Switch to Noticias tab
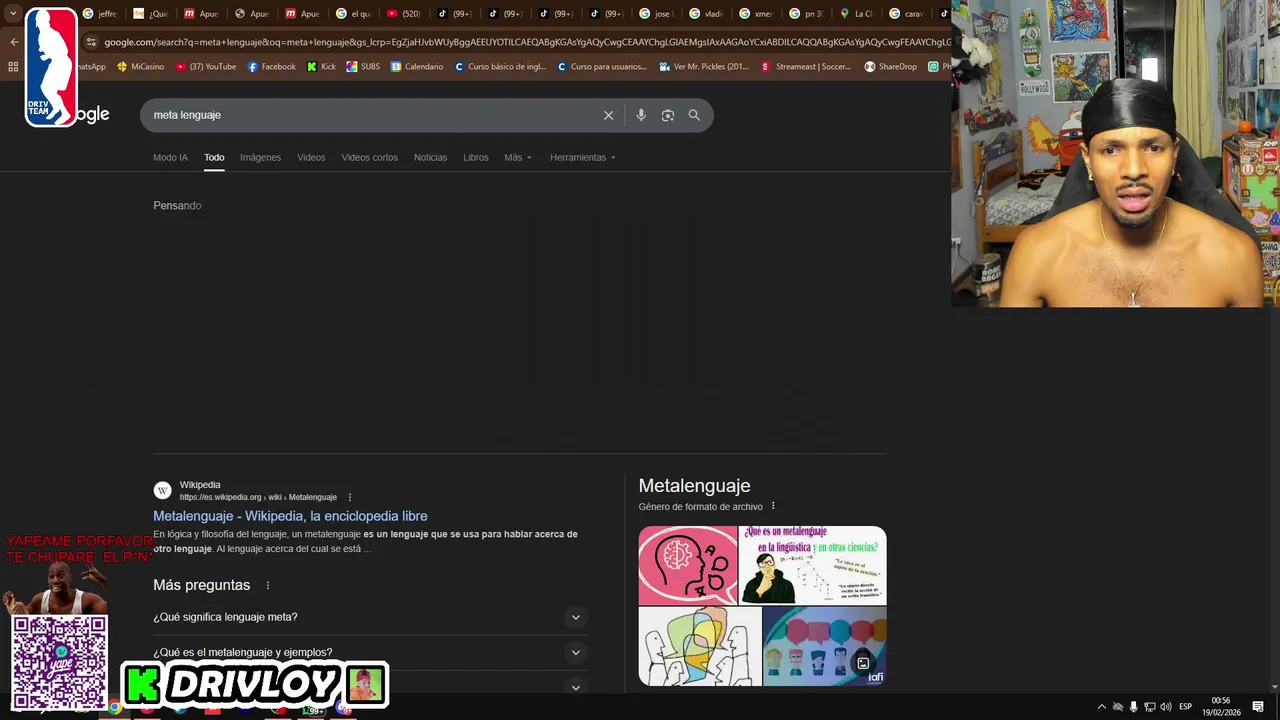 [430, 158]
